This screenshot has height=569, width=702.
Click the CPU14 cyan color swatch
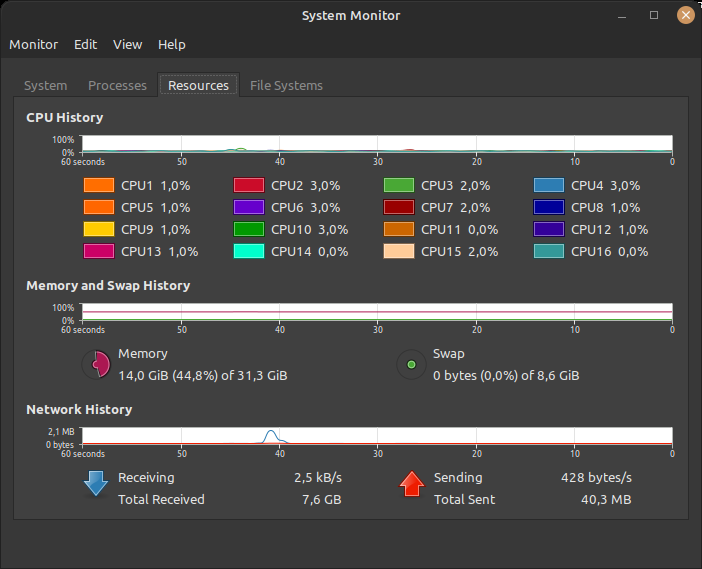(x=249, y=252)
